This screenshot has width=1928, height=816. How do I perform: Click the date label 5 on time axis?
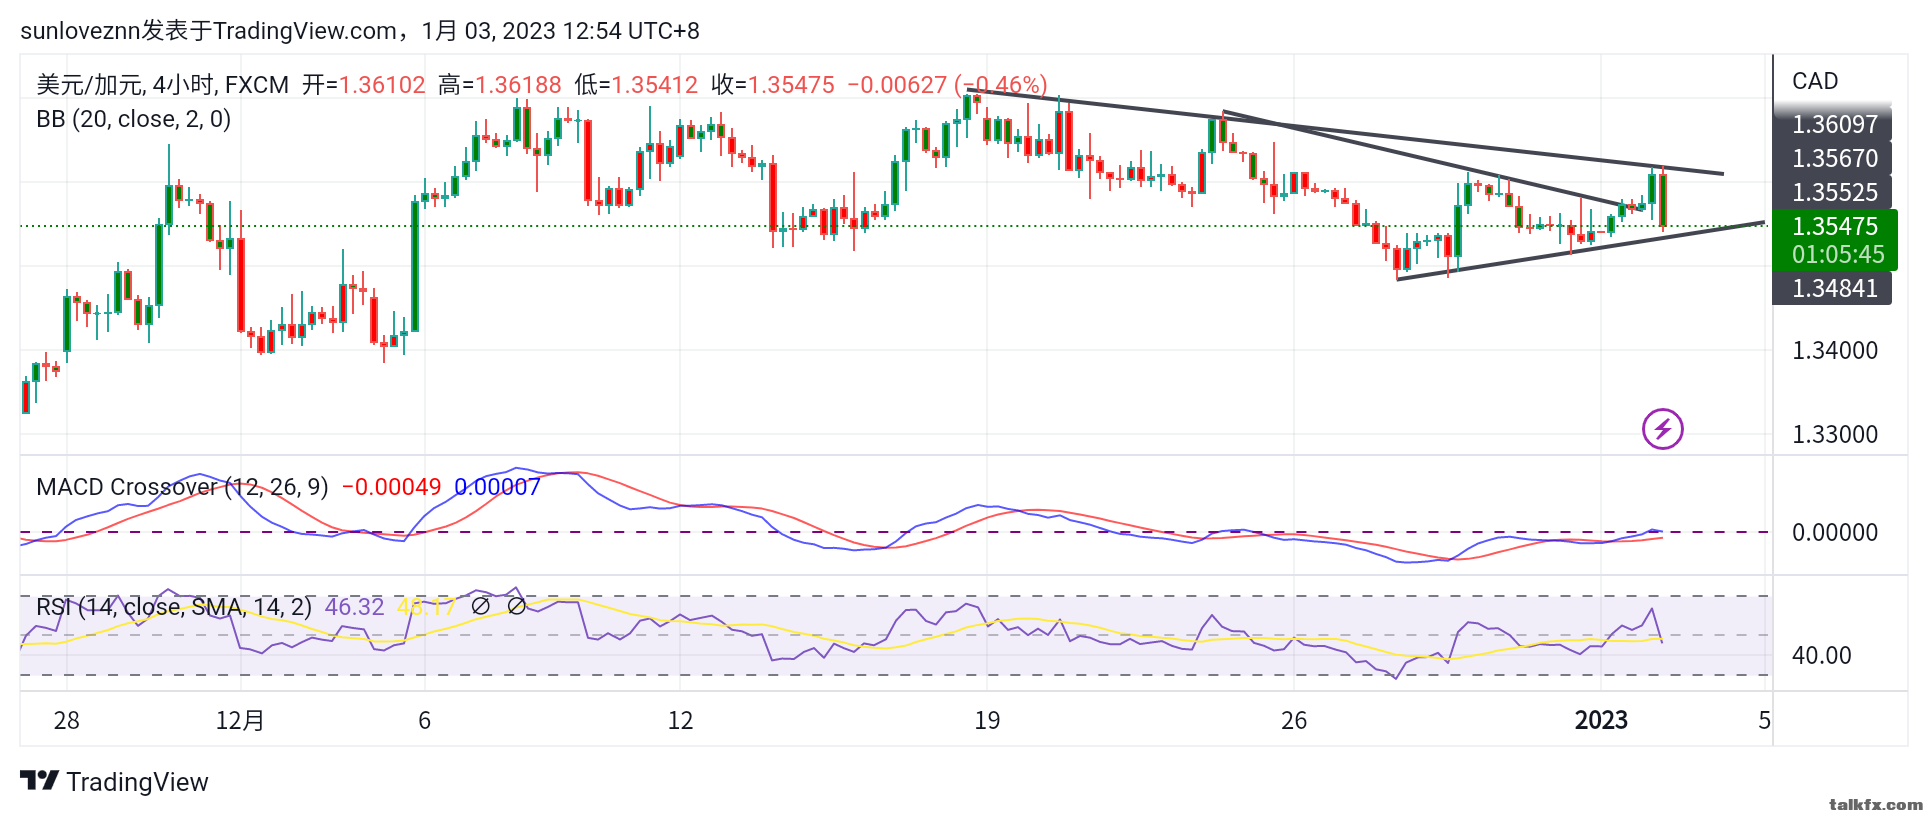tap(1765, 721)
